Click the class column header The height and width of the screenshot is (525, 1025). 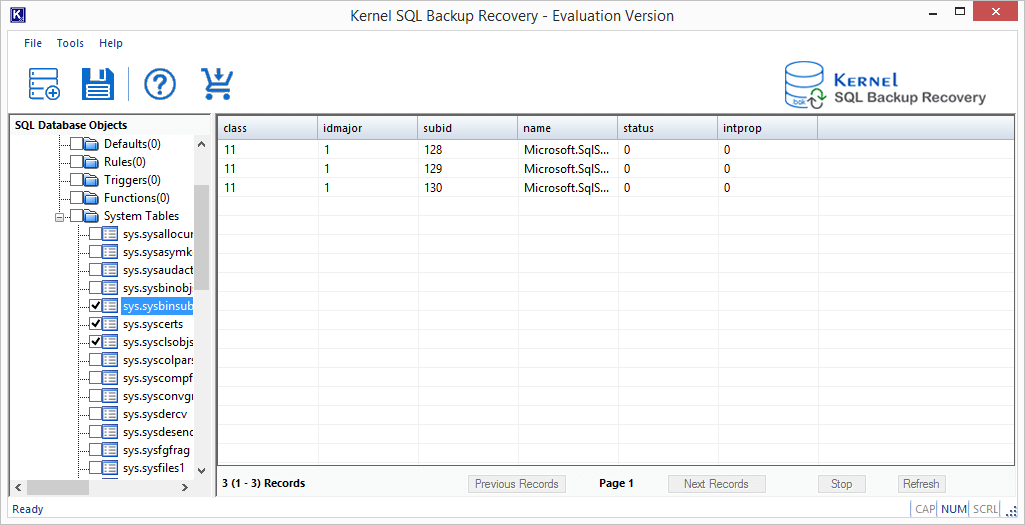[x=268, y=128]
